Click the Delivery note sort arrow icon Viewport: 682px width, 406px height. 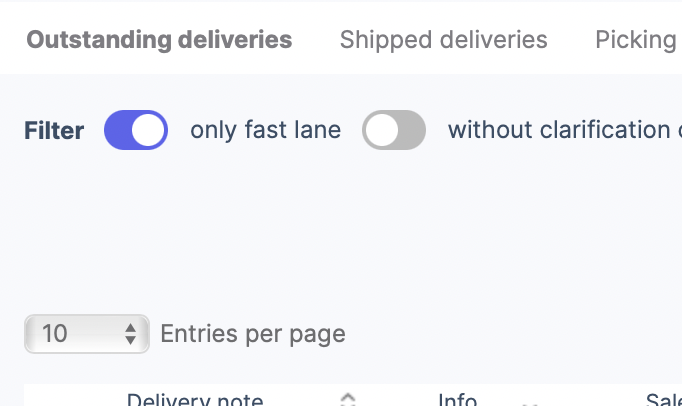pos(348,400)
